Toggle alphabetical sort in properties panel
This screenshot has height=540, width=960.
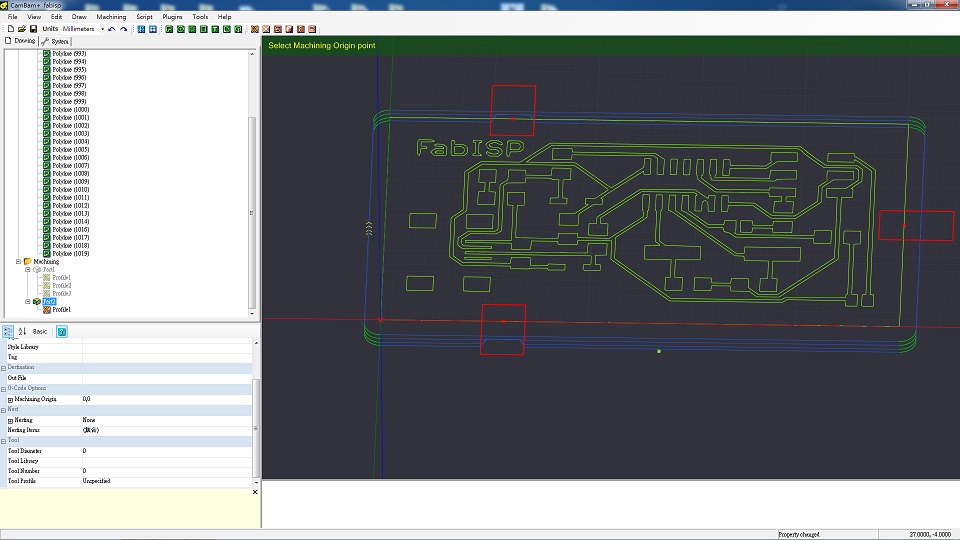coord(22,331)
